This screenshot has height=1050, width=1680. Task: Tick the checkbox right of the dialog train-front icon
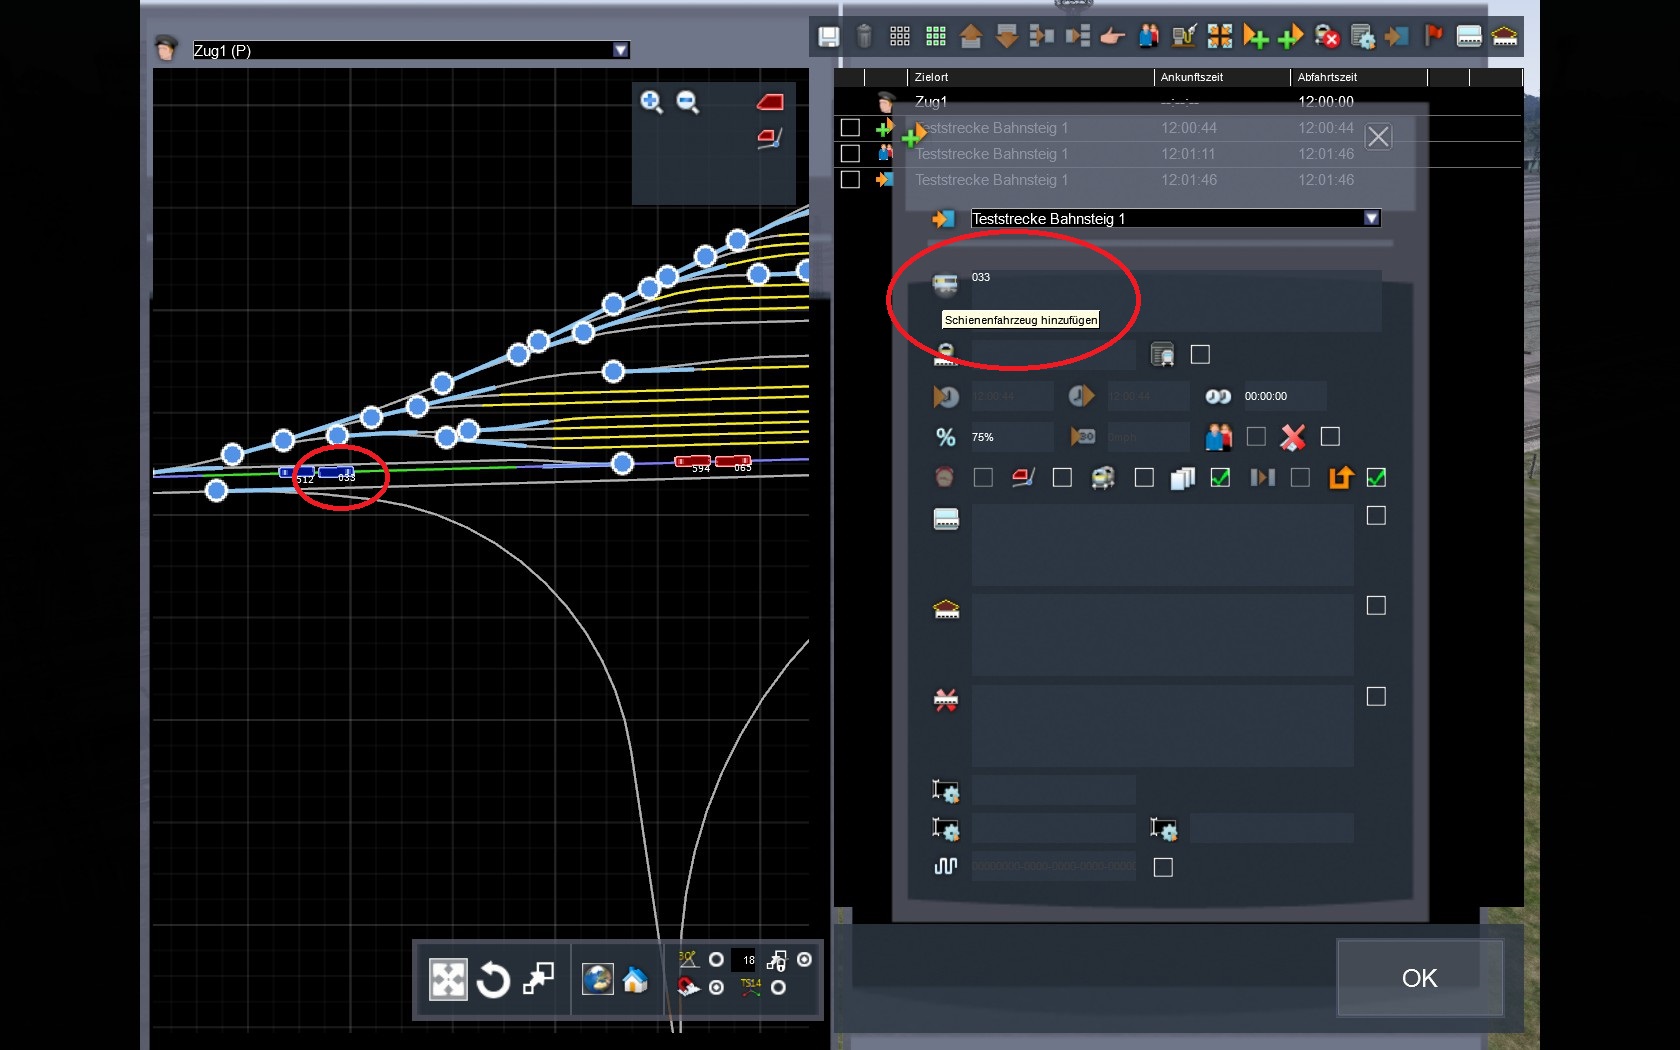click(x=1144, y=478)
